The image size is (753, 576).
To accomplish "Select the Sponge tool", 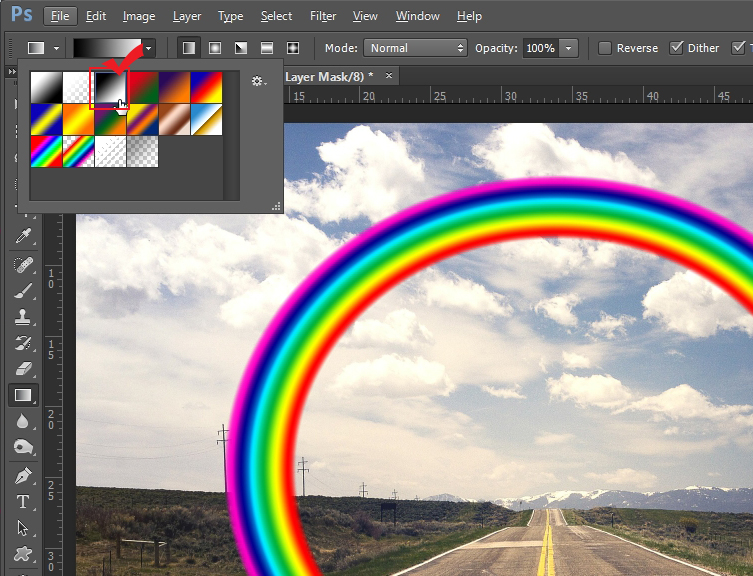I will click(x=23, y=447).
